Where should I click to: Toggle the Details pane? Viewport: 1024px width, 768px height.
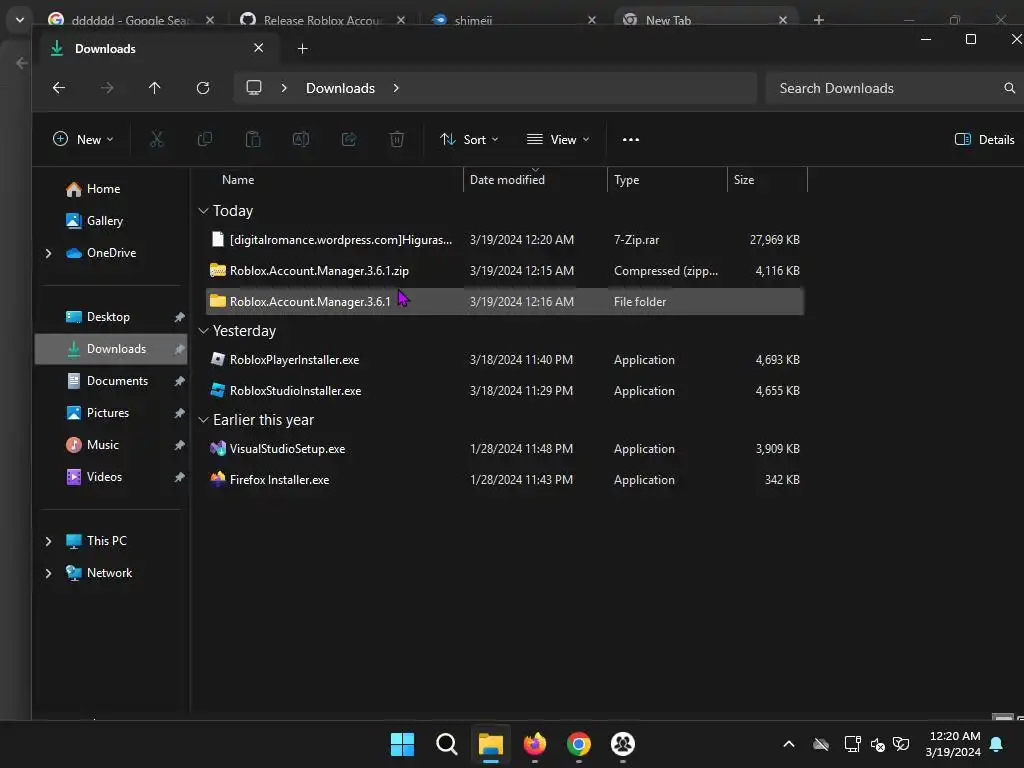pyautogui.click(x=984, y=139)
